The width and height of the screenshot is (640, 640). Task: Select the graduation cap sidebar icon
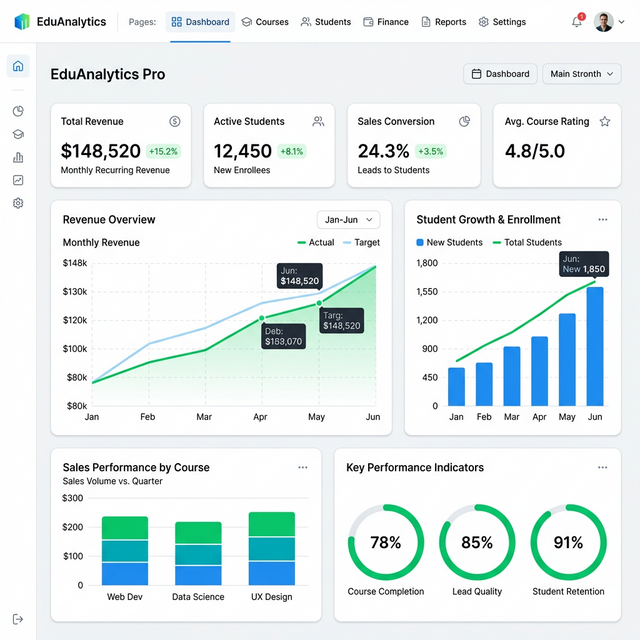coord(18,134)
